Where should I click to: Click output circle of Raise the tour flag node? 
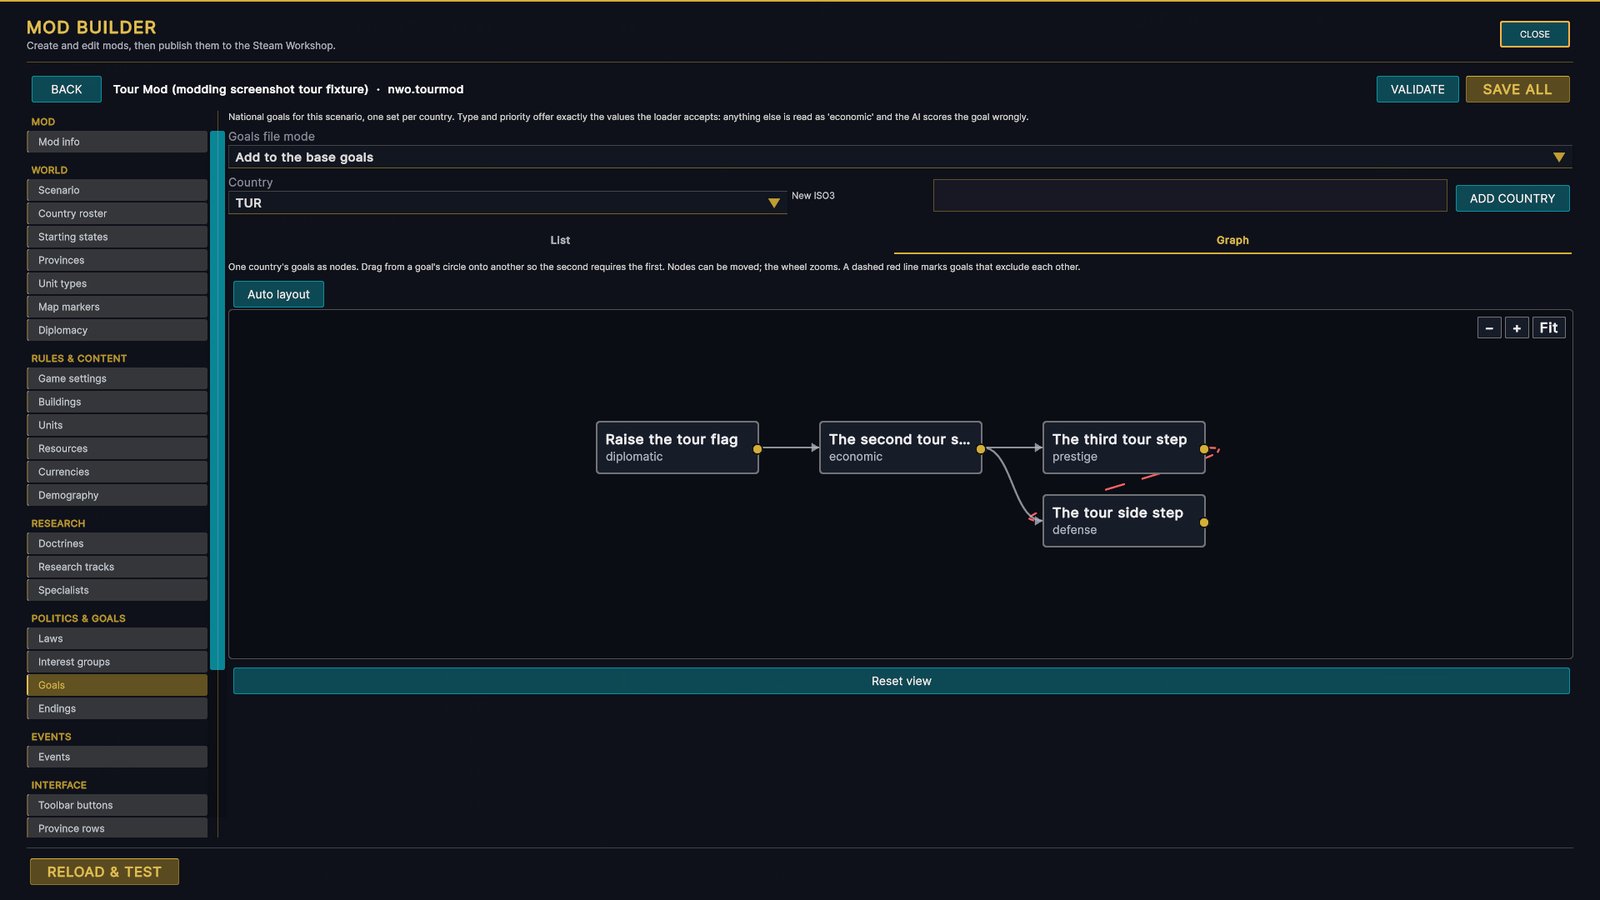(x=757, y=449)
